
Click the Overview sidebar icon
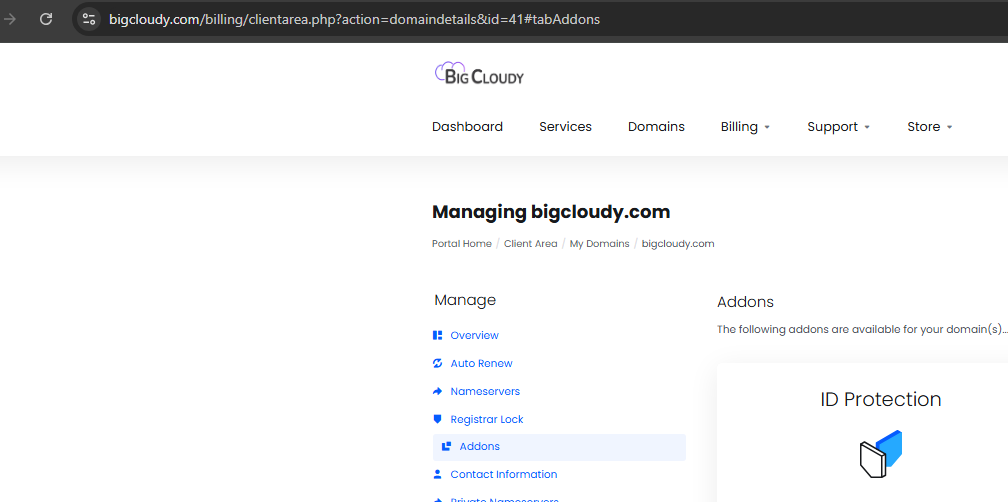point(438,336)
